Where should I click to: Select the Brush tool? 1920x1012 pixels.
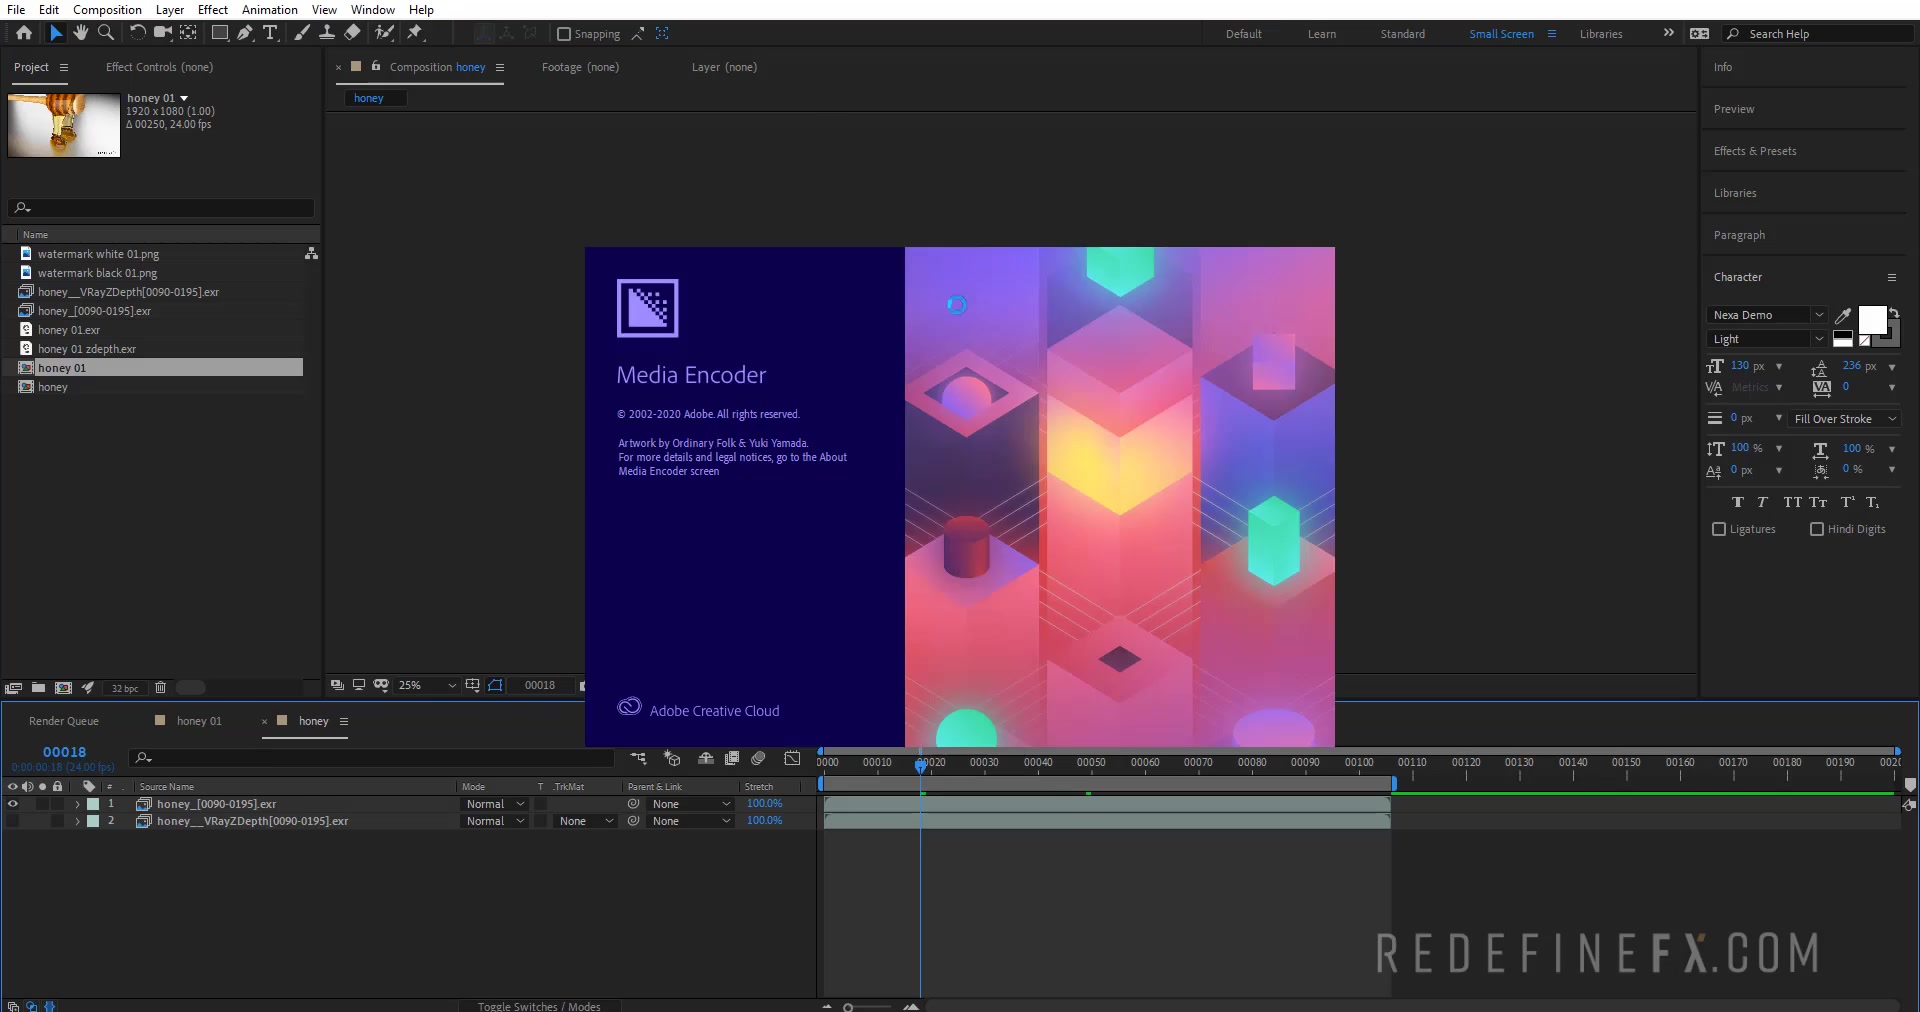click(302, 33)
